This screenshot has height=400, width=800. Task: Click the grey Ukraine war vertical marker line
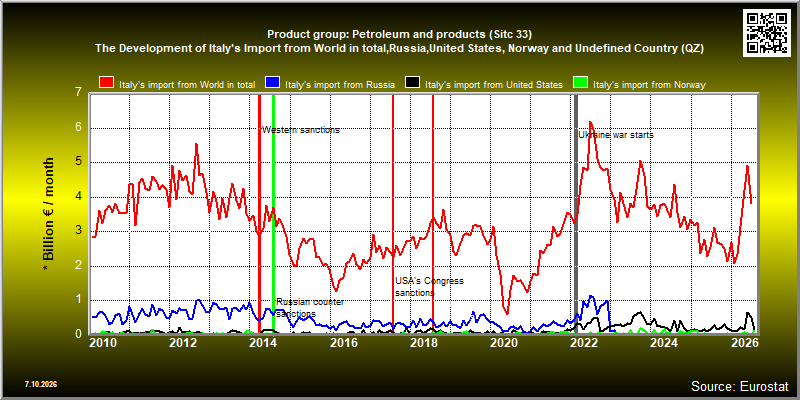pyautogui.click(x=577, y=213)
